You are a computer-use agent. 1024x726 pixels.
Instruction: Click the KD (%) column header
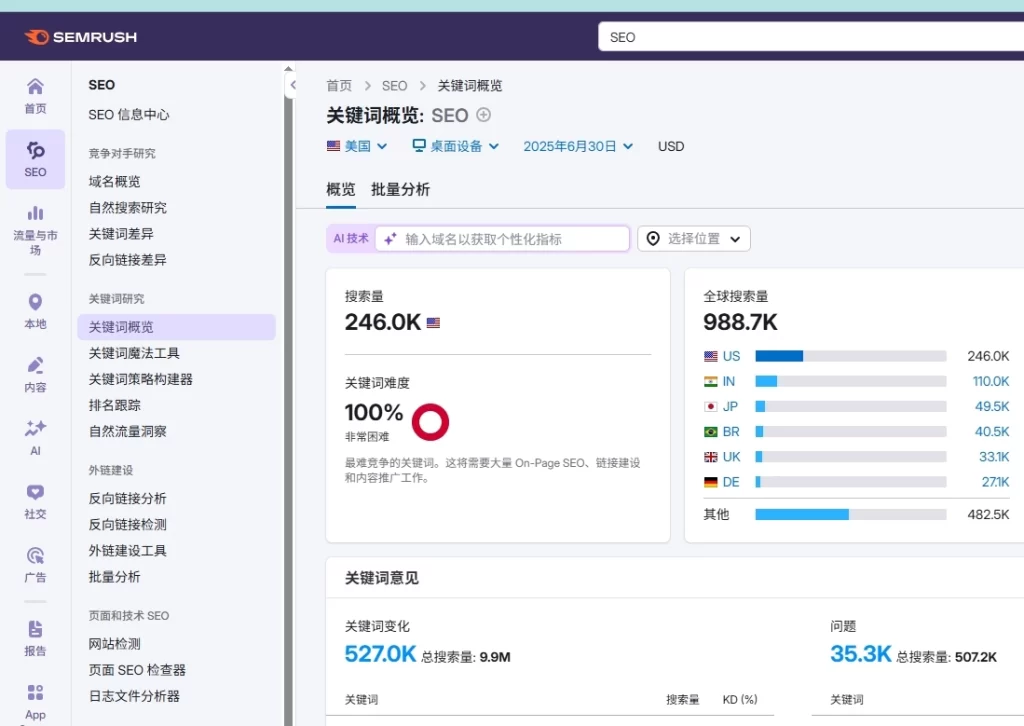tap(740, 700)
